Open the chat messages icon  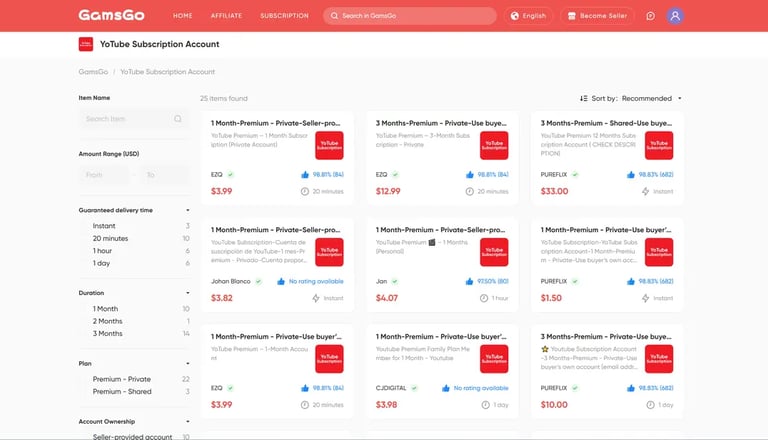650,16
